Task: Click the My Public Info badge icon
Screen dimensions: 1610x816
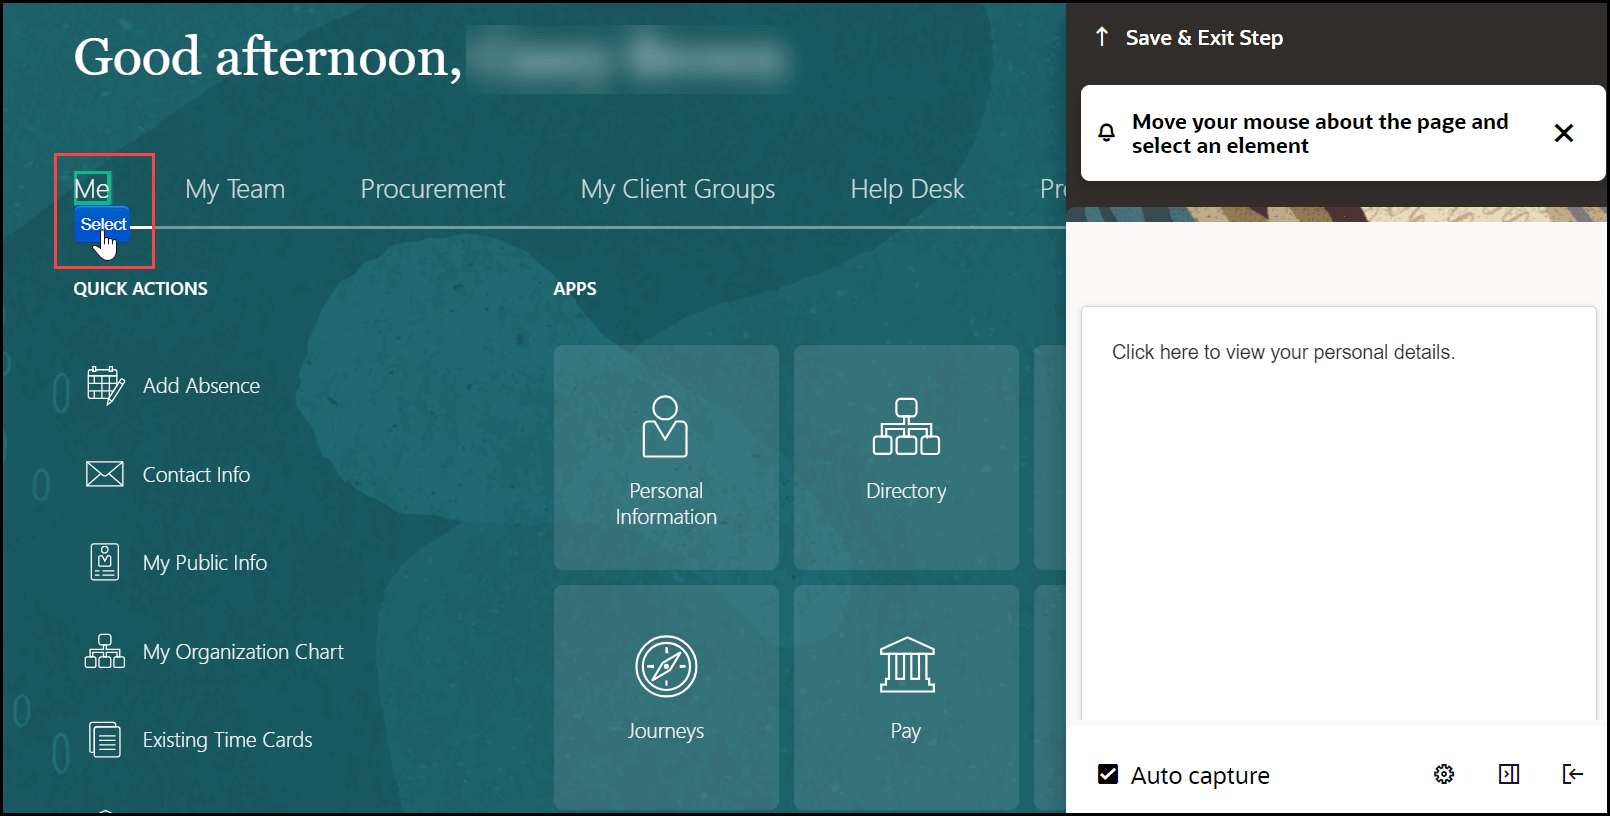Action: pyautogui.click(x=105, y=562)
